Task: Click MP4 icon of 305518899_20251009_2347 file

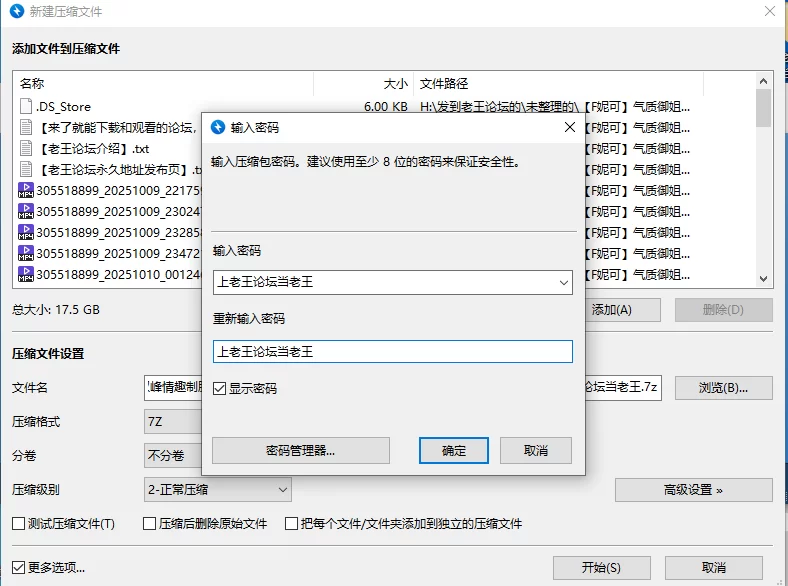Action: pyautogui.click(x=26, y=253)
